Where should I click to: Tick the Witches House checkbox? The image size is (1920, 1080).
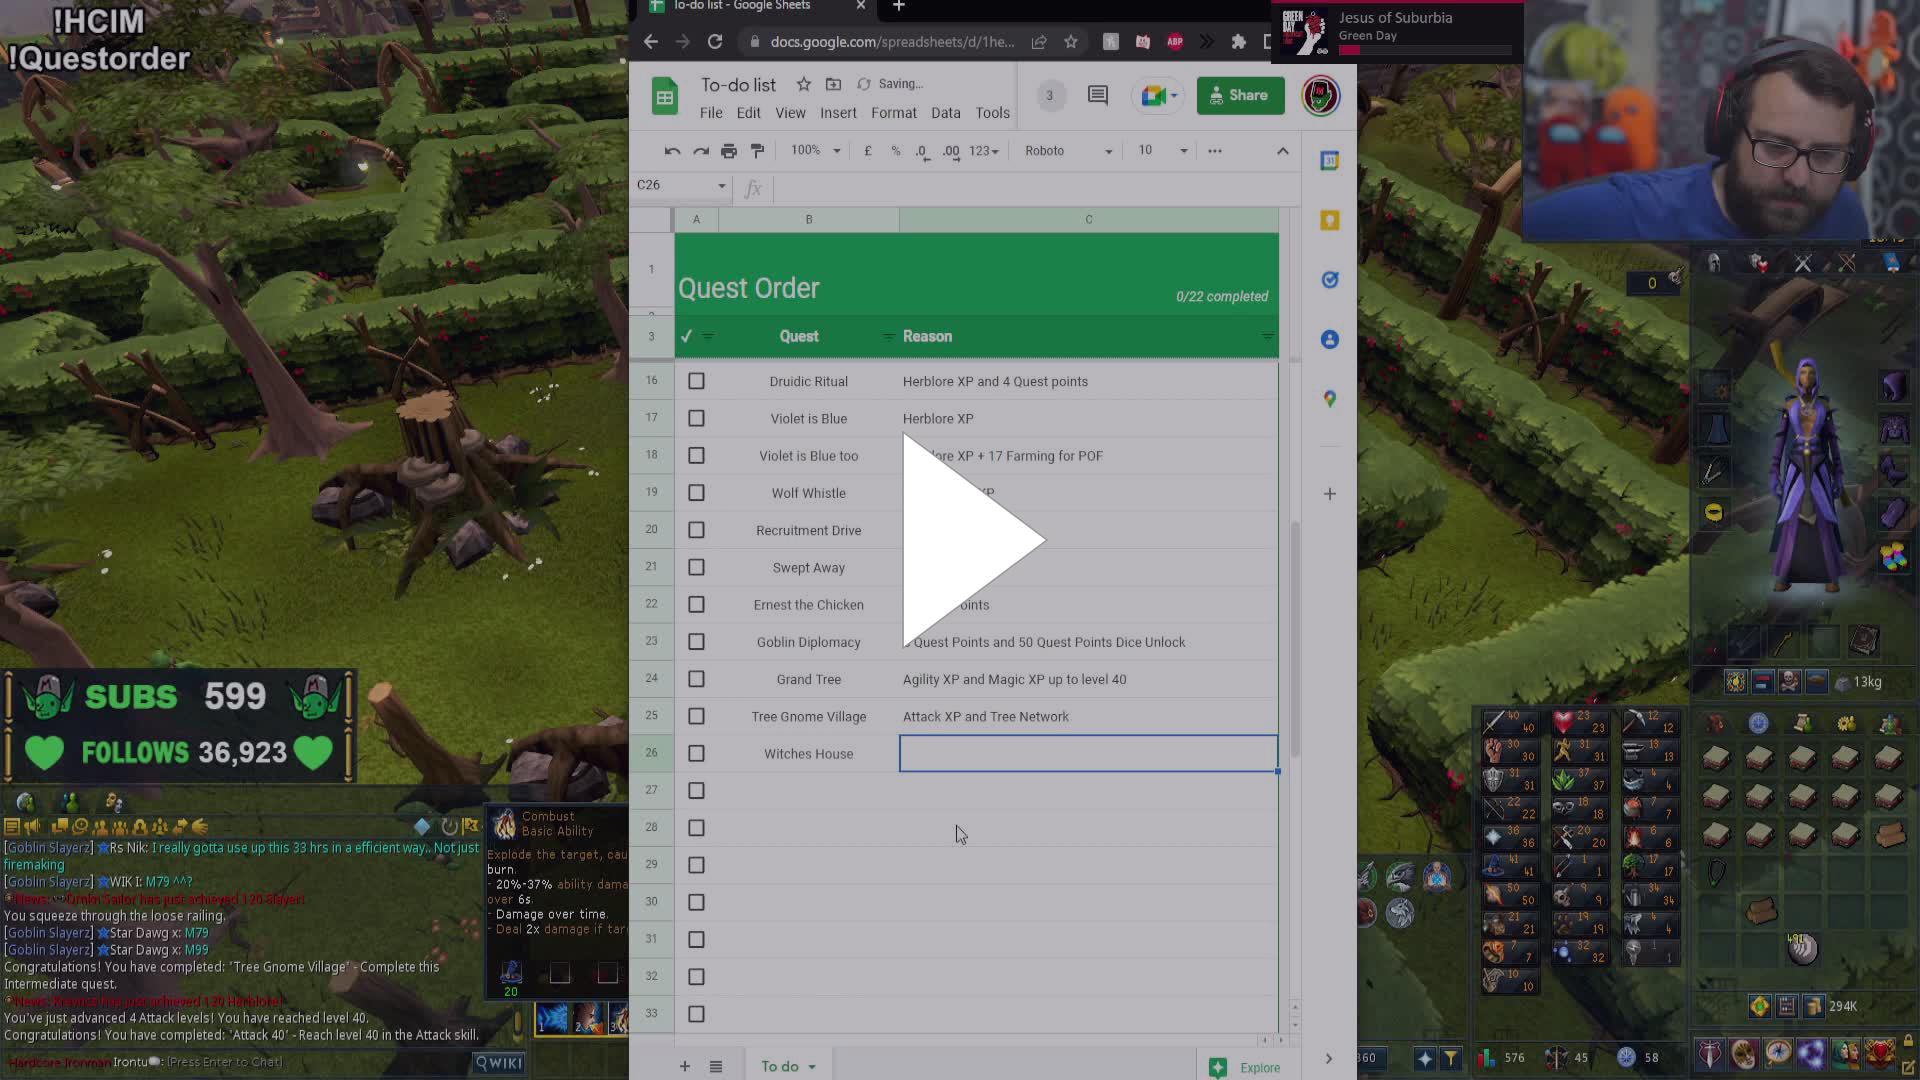click(696, 754)
